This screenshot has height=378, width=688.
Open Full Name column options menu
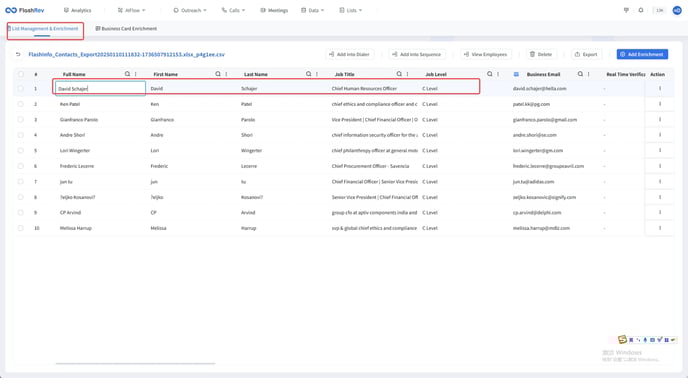[136, 74]
